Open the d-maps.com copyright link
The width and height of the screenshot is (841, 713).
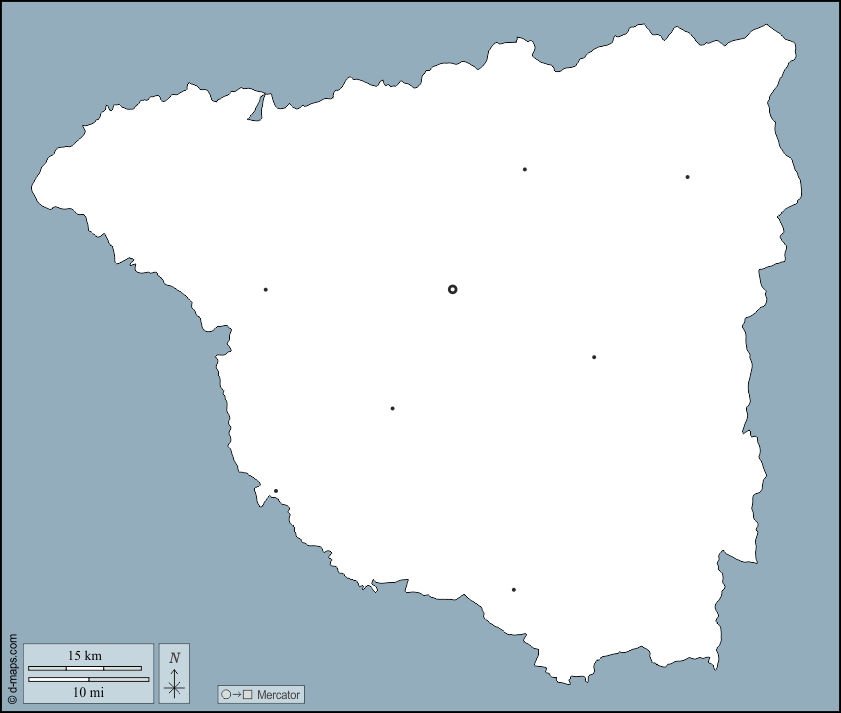[x=12, y=668]
